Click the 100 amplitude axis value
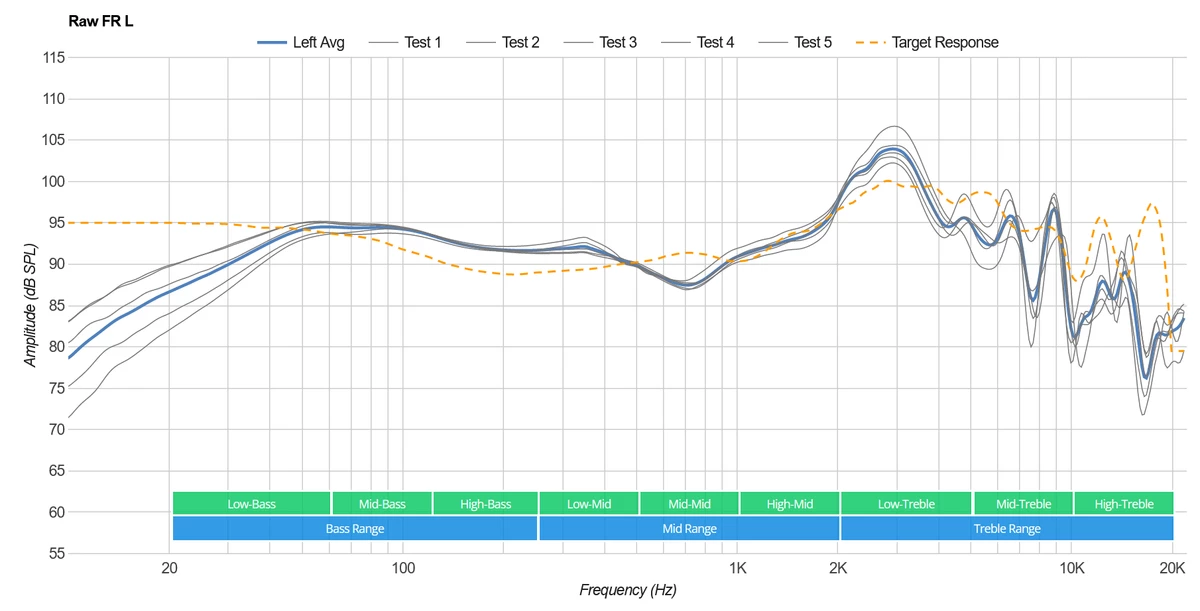This screenshot has width=1200, height=611. pos(55,182)
